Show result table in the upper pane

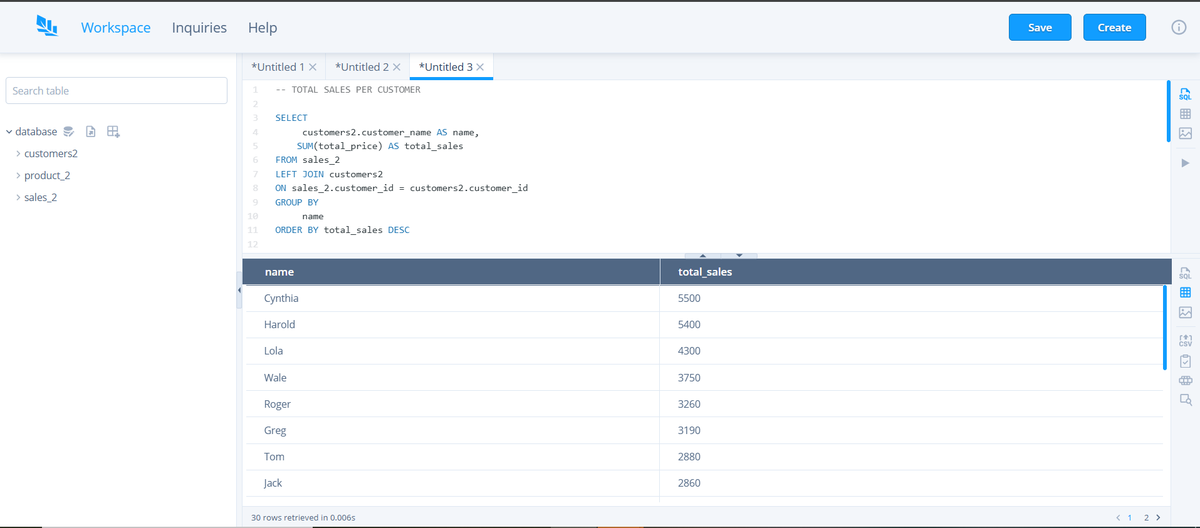coord(1185,113)
